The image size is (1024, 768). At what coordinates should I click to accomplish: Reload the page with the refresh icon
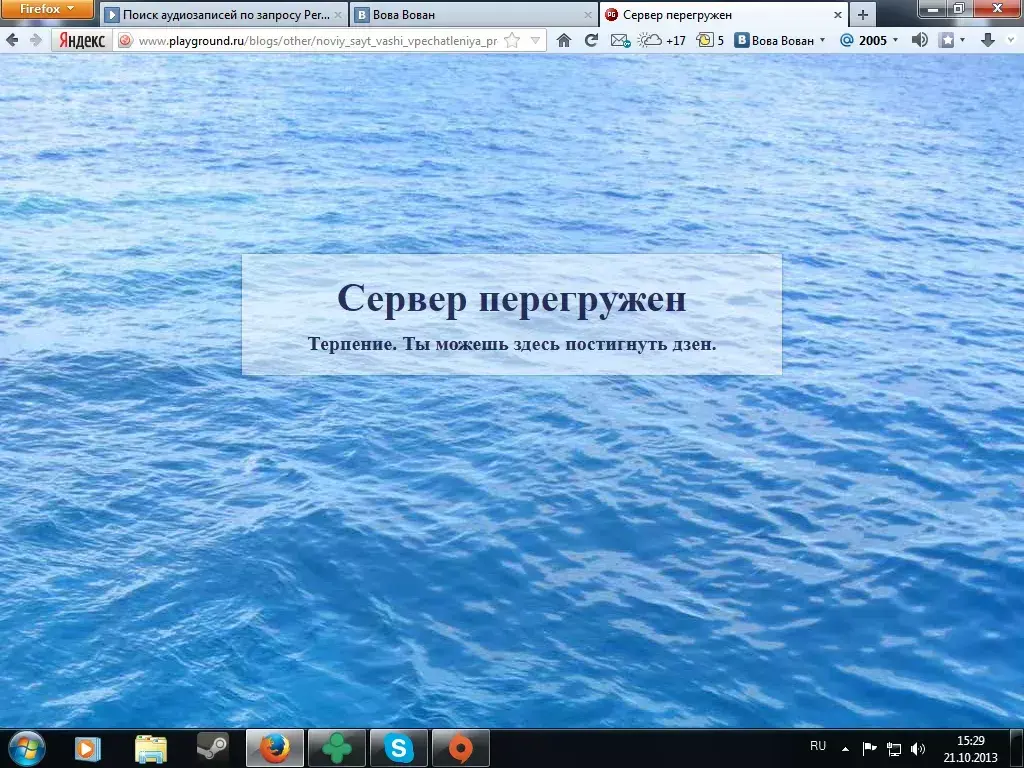pyautogui.click(x=591, y=40)
